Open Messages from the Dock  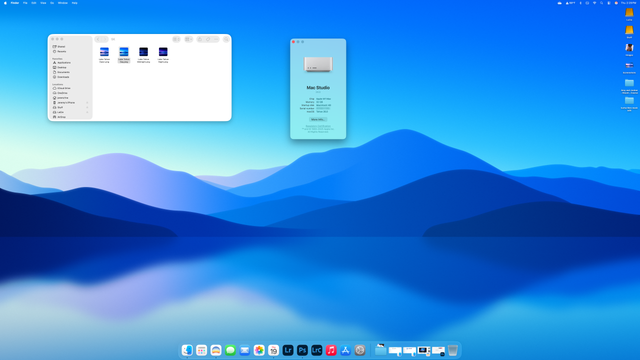point(230,350)
